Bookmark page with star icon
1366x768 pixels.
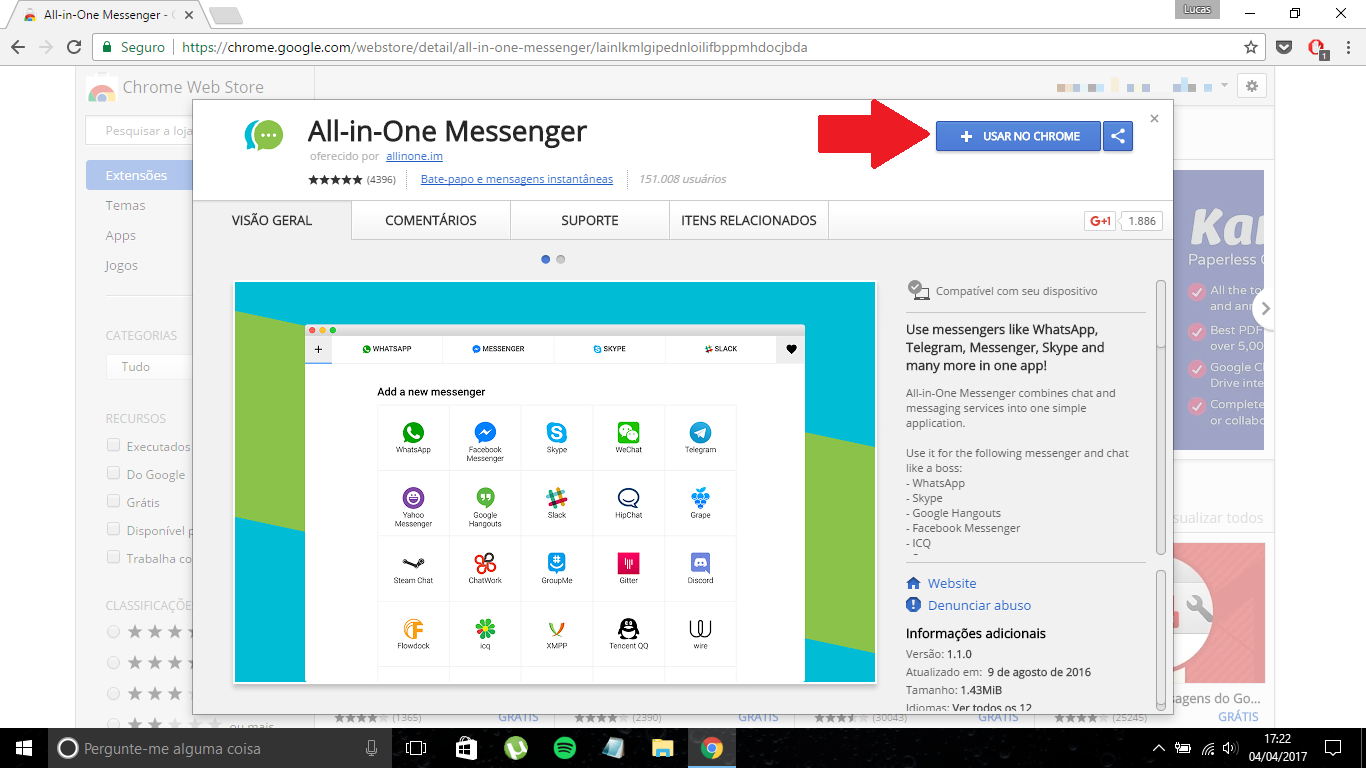pyautogui.click(x=1251, y=47)
